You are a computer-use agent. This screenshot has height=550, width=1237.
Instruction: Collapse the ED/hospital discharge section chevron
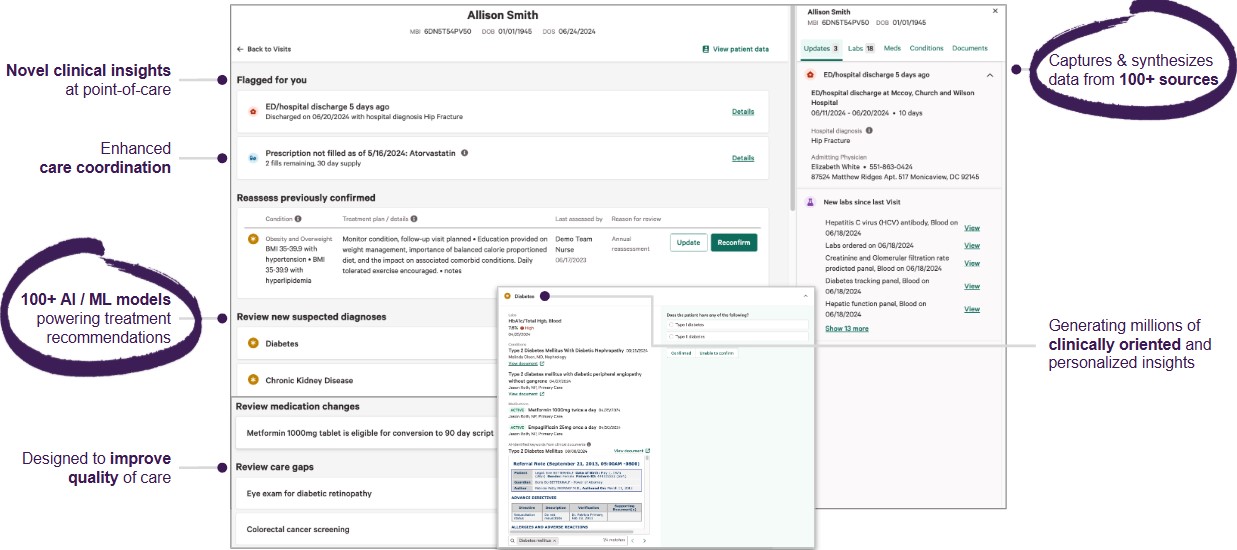click(990, 75)
